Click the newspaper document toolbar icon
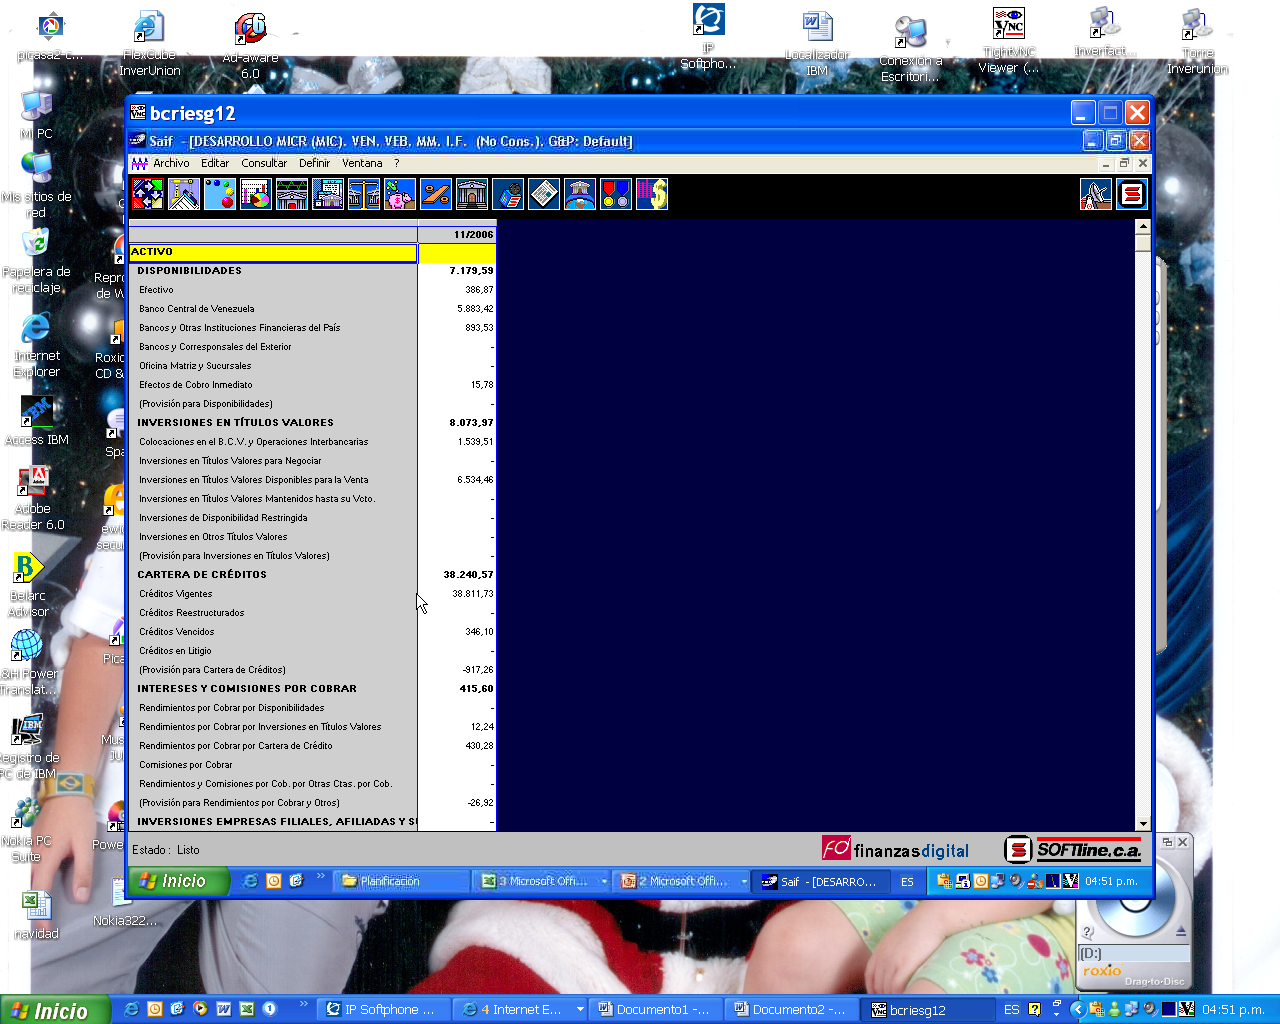The image size is (1280, 1024). pos(544,194)
